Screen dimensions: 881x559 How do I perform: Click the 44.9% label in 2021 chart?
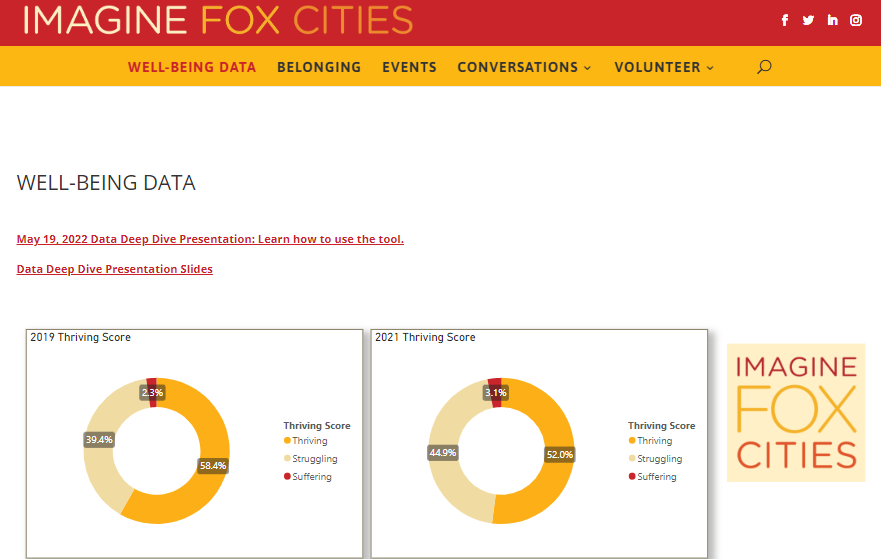click(x=443, y=452)
